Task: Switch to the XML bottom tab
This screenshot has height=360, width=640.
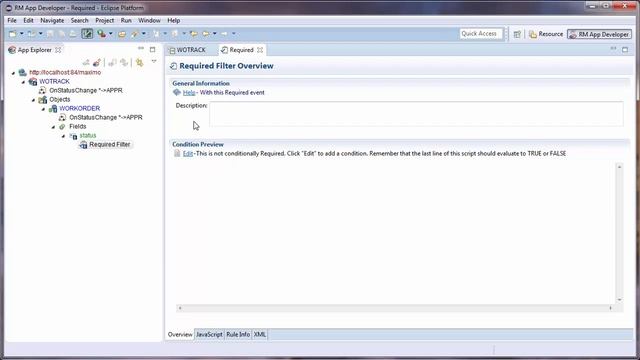Action: pos(260,334)
